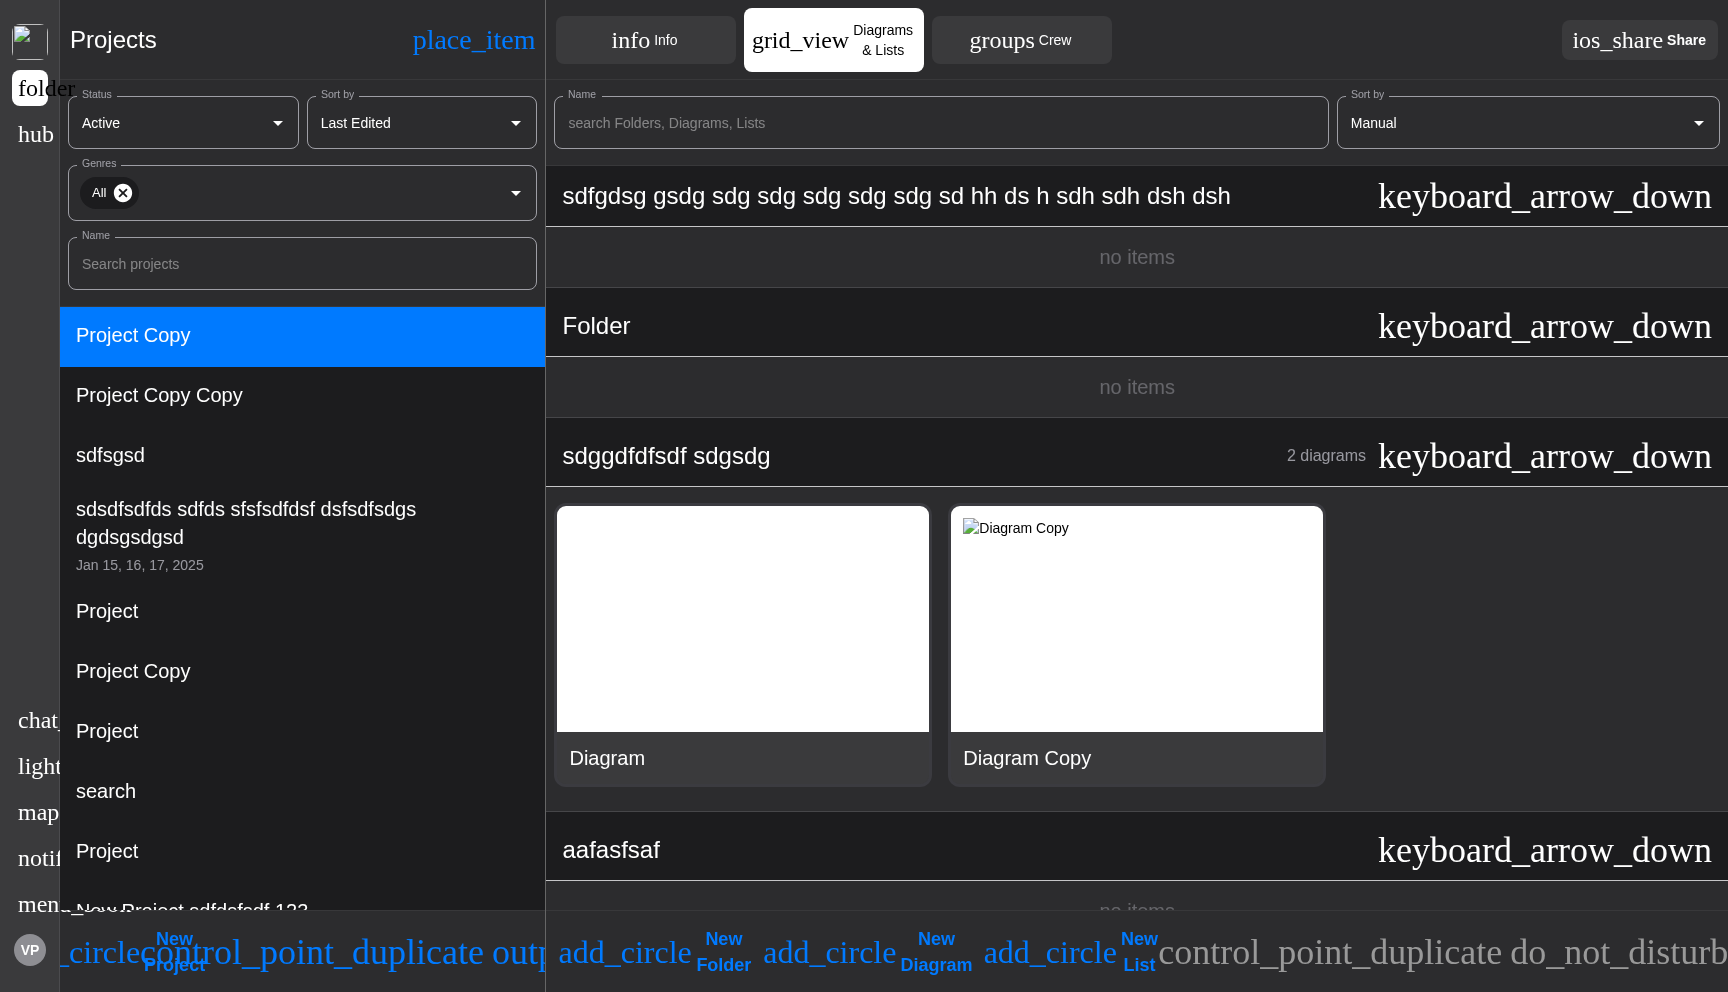Click the VP user avatar
This screenshot has width=1728, height=992.
(30, 950)
